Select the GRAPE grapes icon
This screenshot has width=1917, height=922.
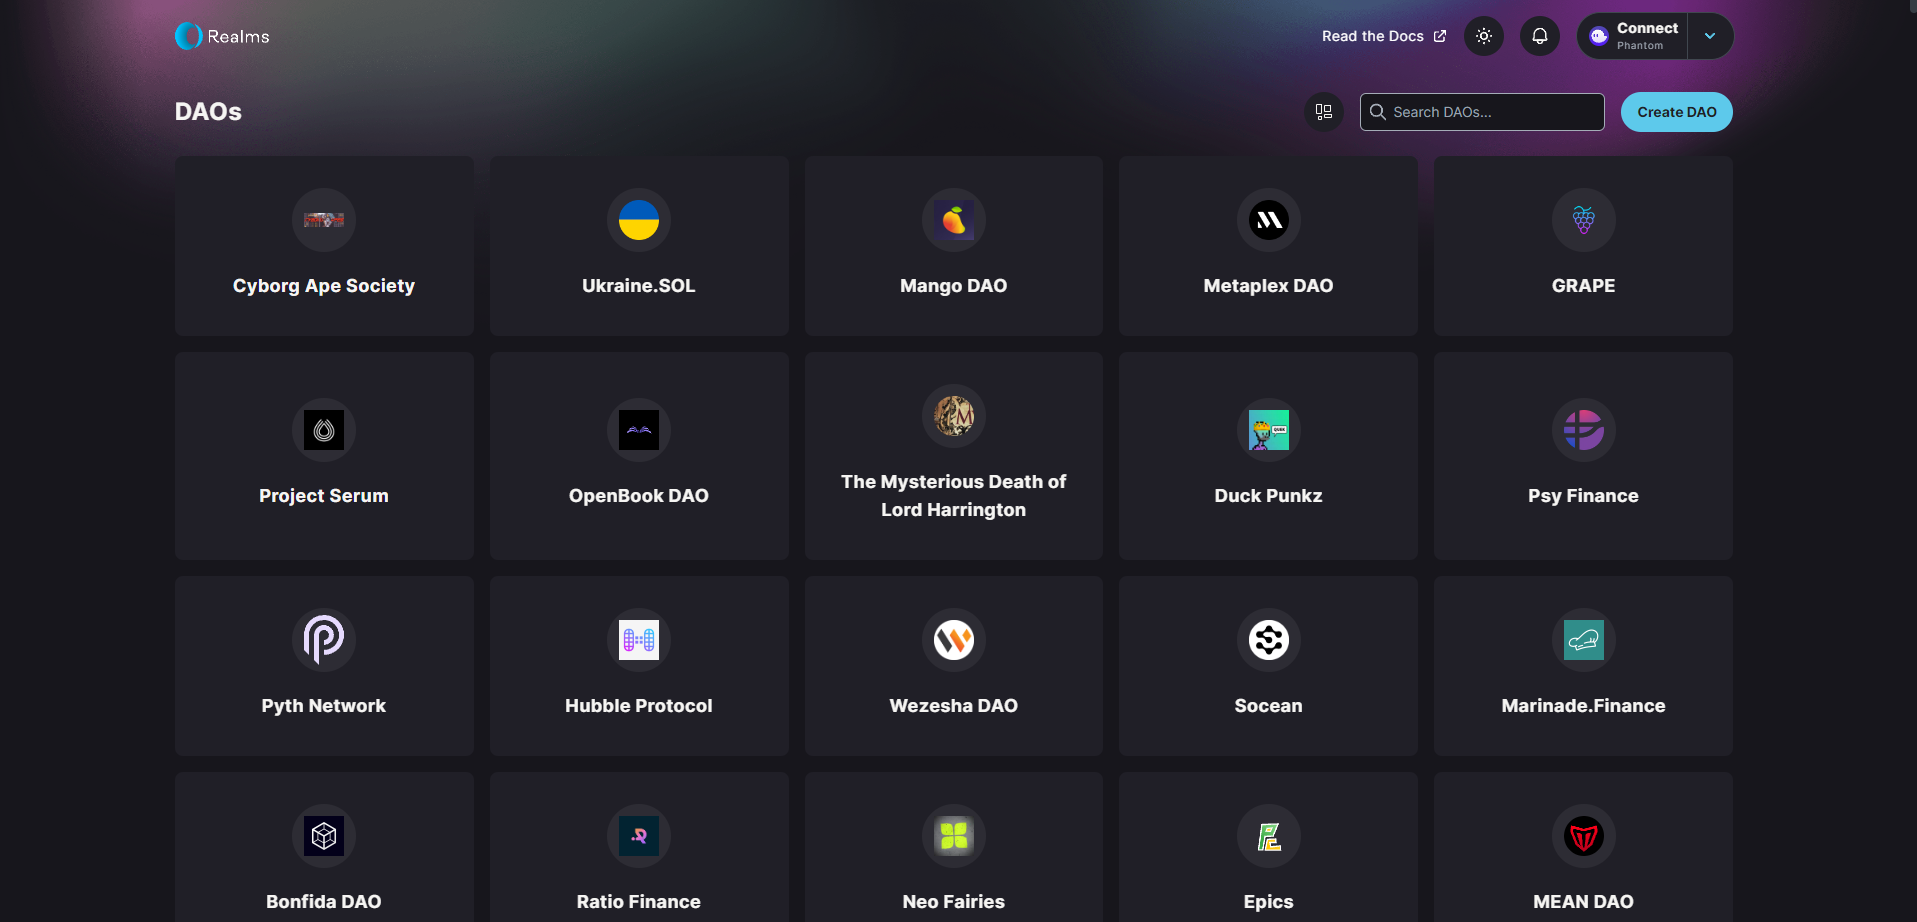(x=1584, y=220)
